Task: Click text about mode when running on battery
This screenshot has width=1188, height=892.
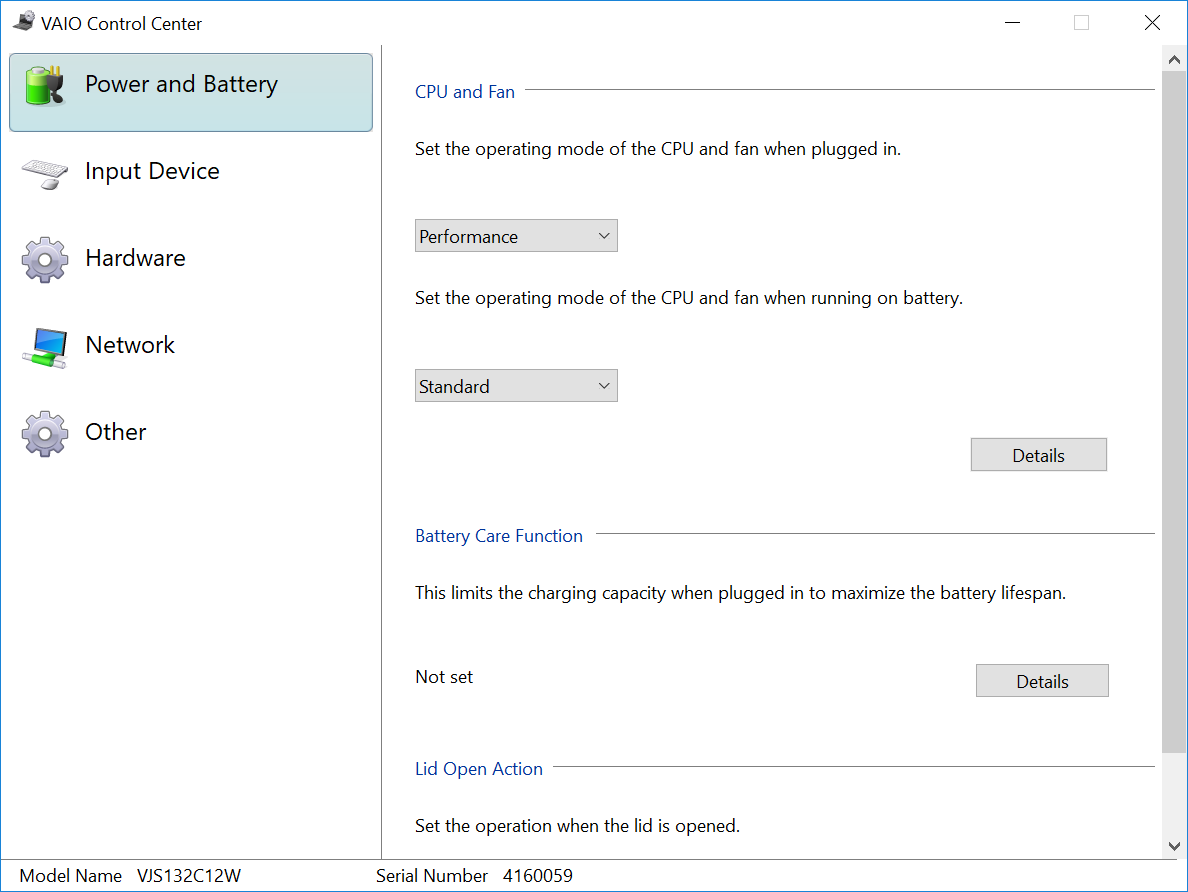Action: [689, 299]
